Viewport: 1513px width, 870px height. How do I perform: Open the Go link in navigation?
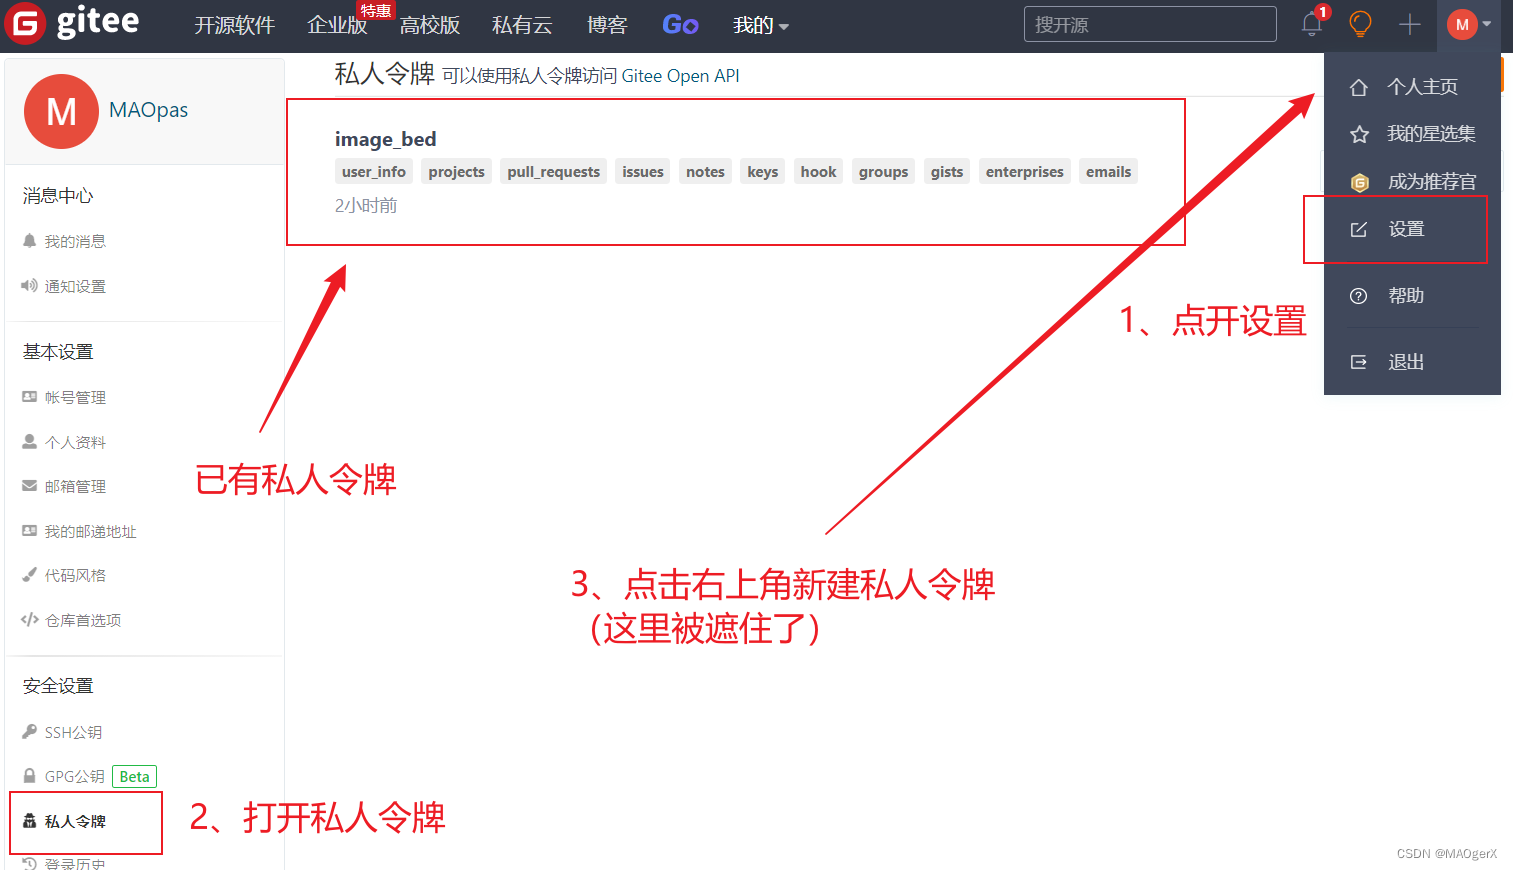680,25
